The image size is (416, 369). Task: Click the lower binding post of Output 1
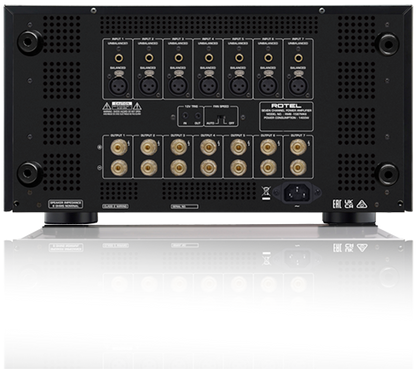click(119, 167)
